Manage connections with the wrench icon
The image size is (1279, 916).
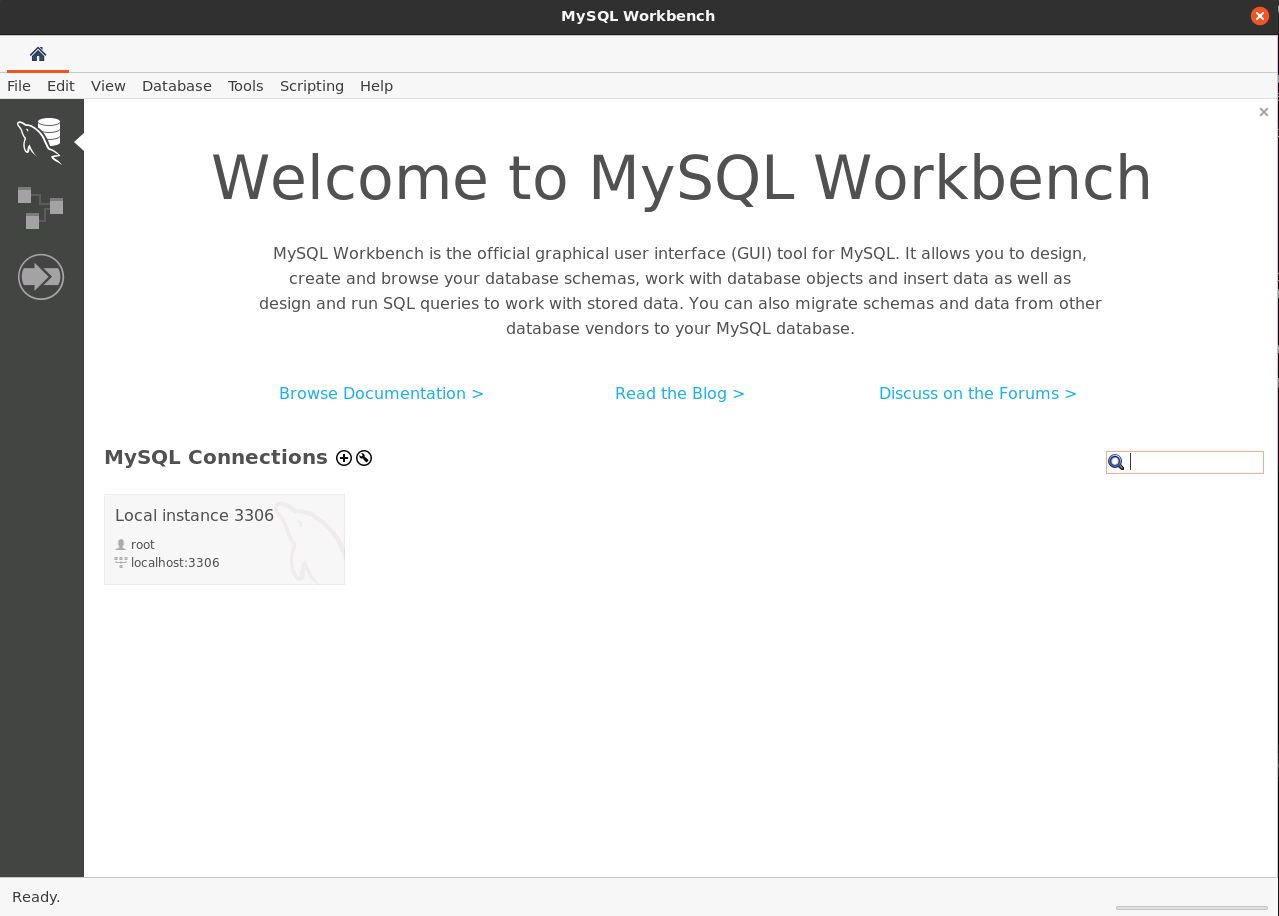tap(364, 458)
